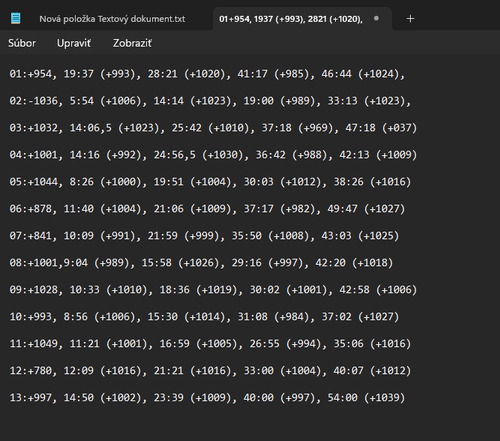The height and width of the screenshot is (441, 500).
Task: Click on 02:-1036 text
Action: pyautogui.click(x=34, y=101)
